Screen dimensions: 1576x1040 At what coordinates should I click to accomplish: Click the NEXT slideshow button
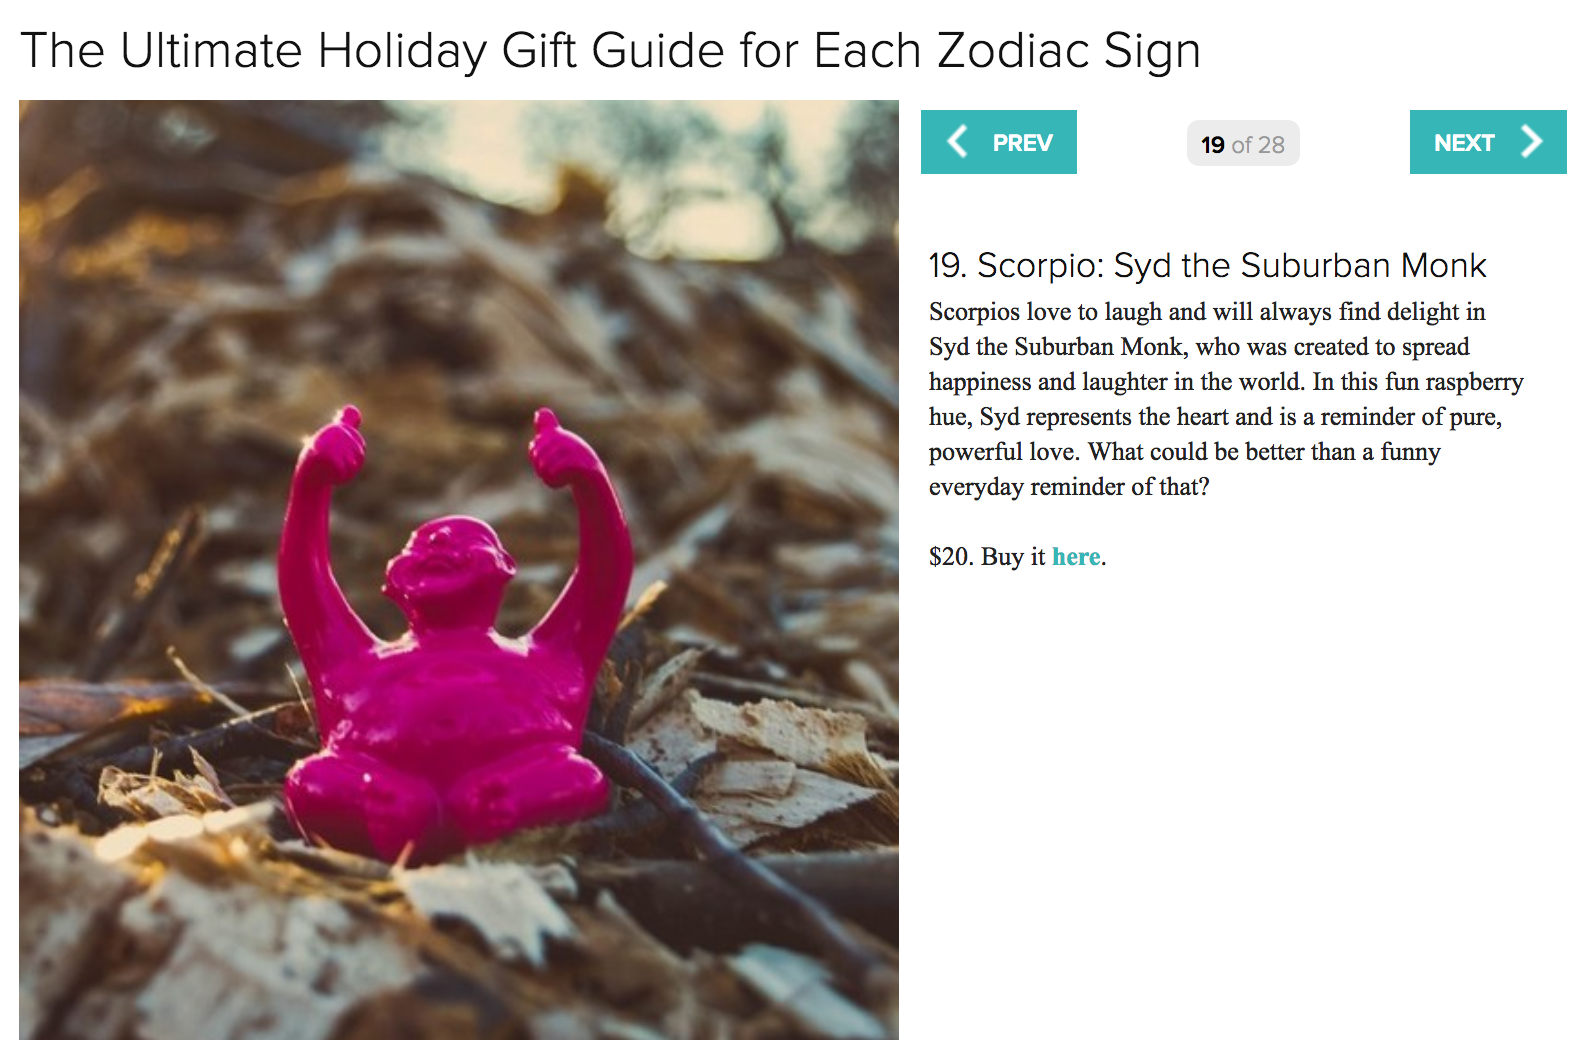click(x=1488, y=142)
